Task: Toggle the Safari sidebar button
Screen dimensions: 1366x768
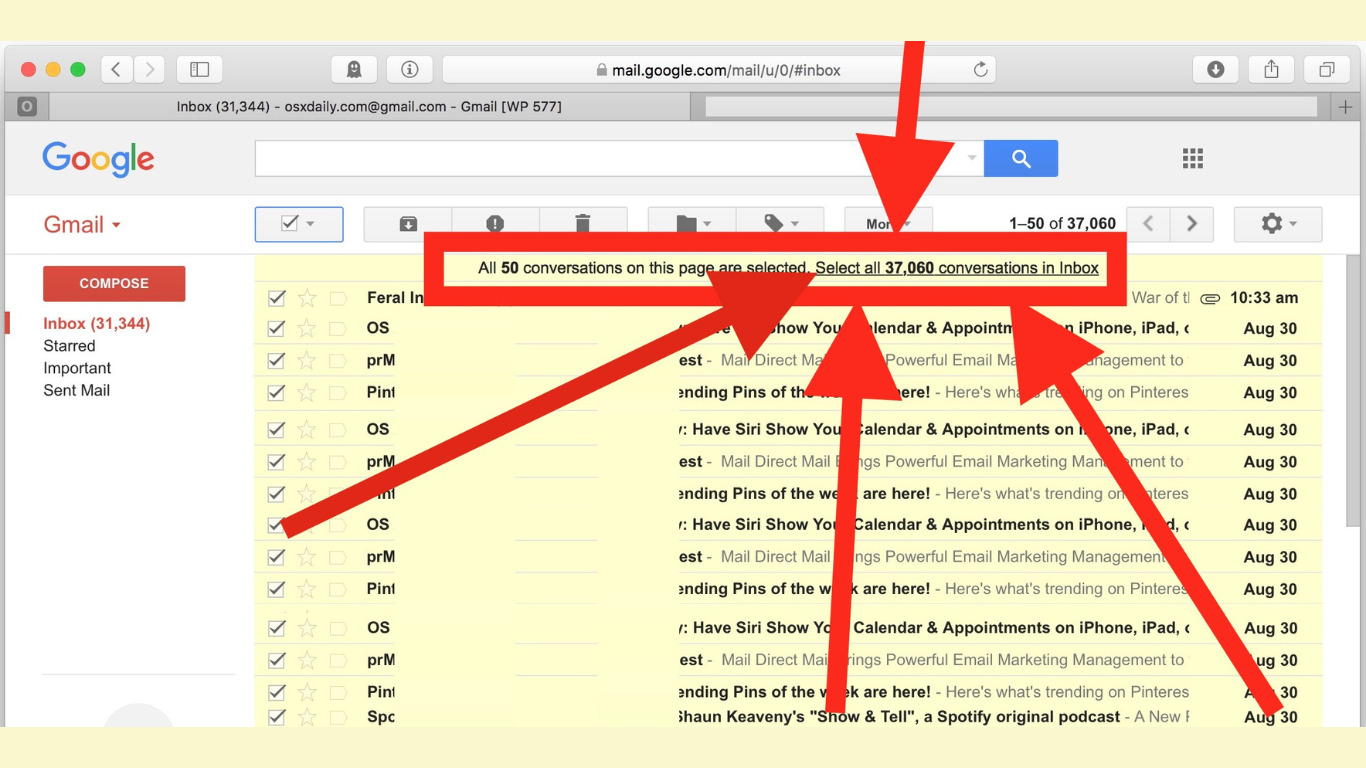Action: tap(199, 69)
